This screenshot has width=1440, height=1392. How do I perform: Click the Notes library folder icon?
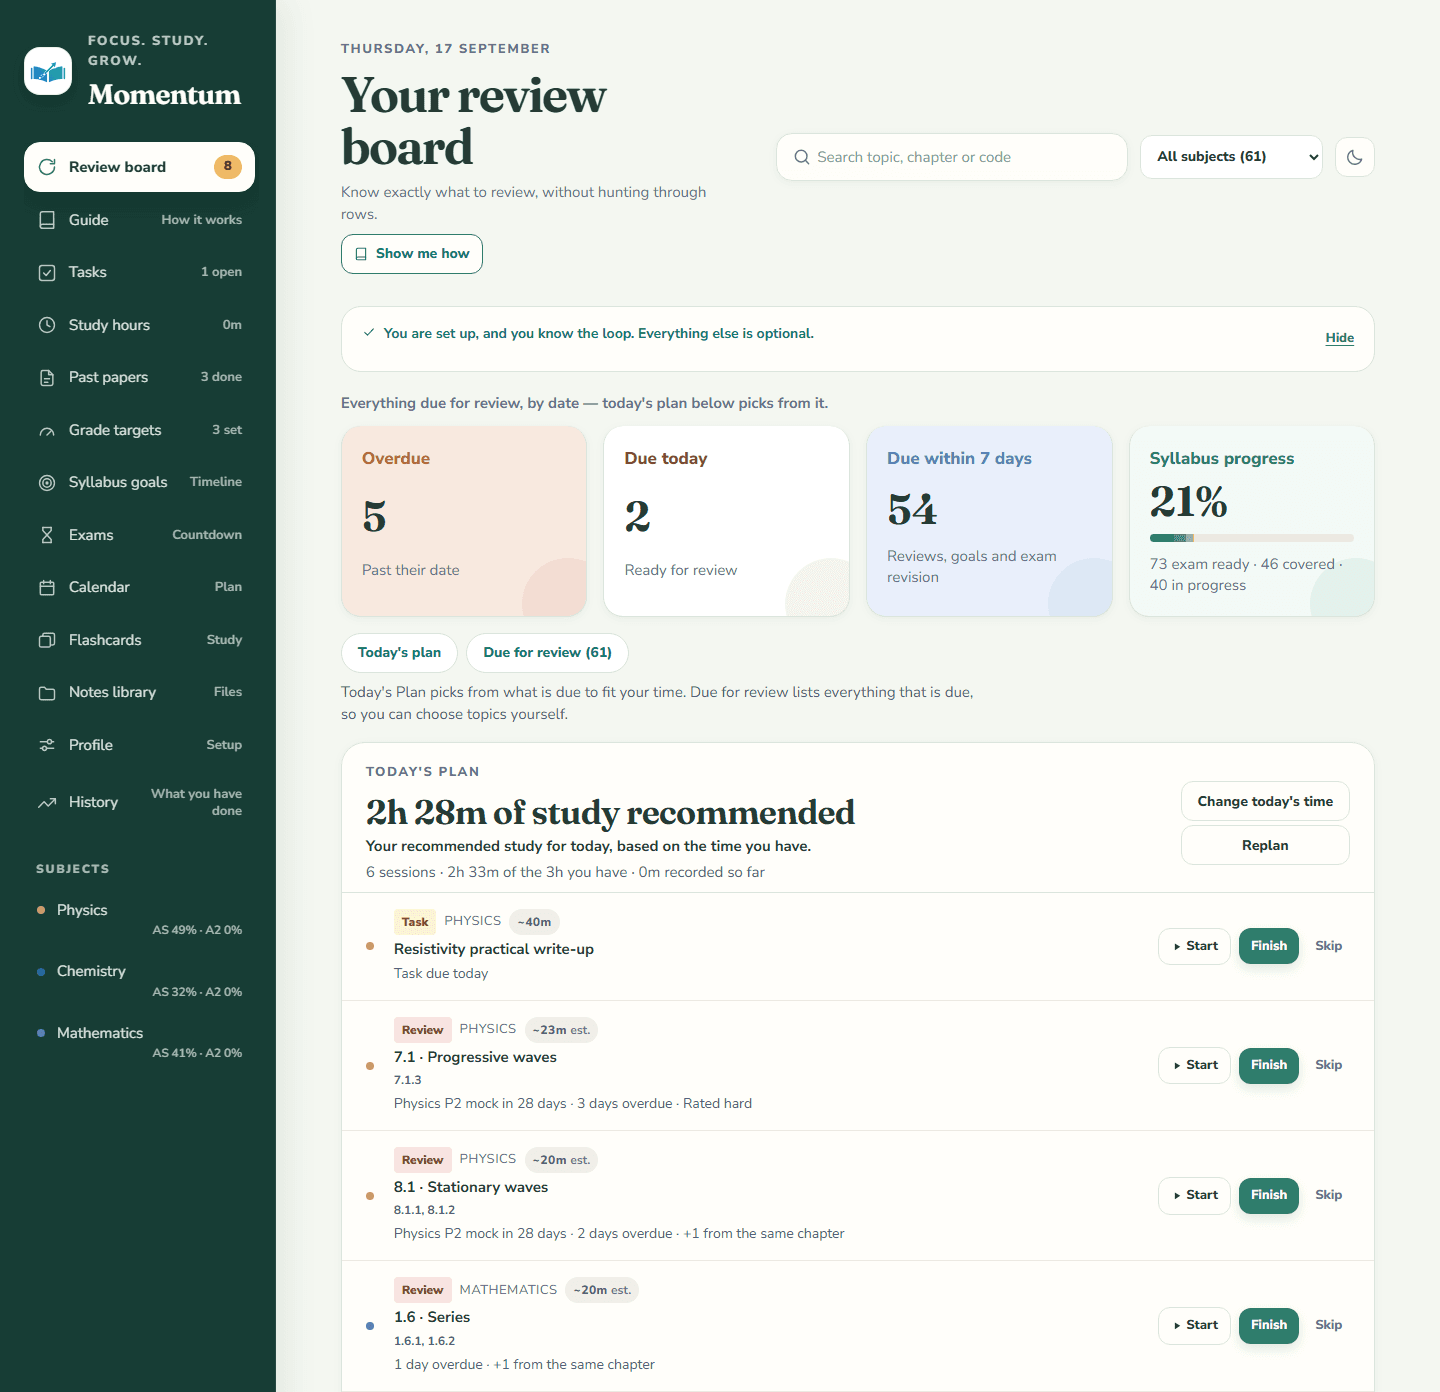tap(47, 693)
